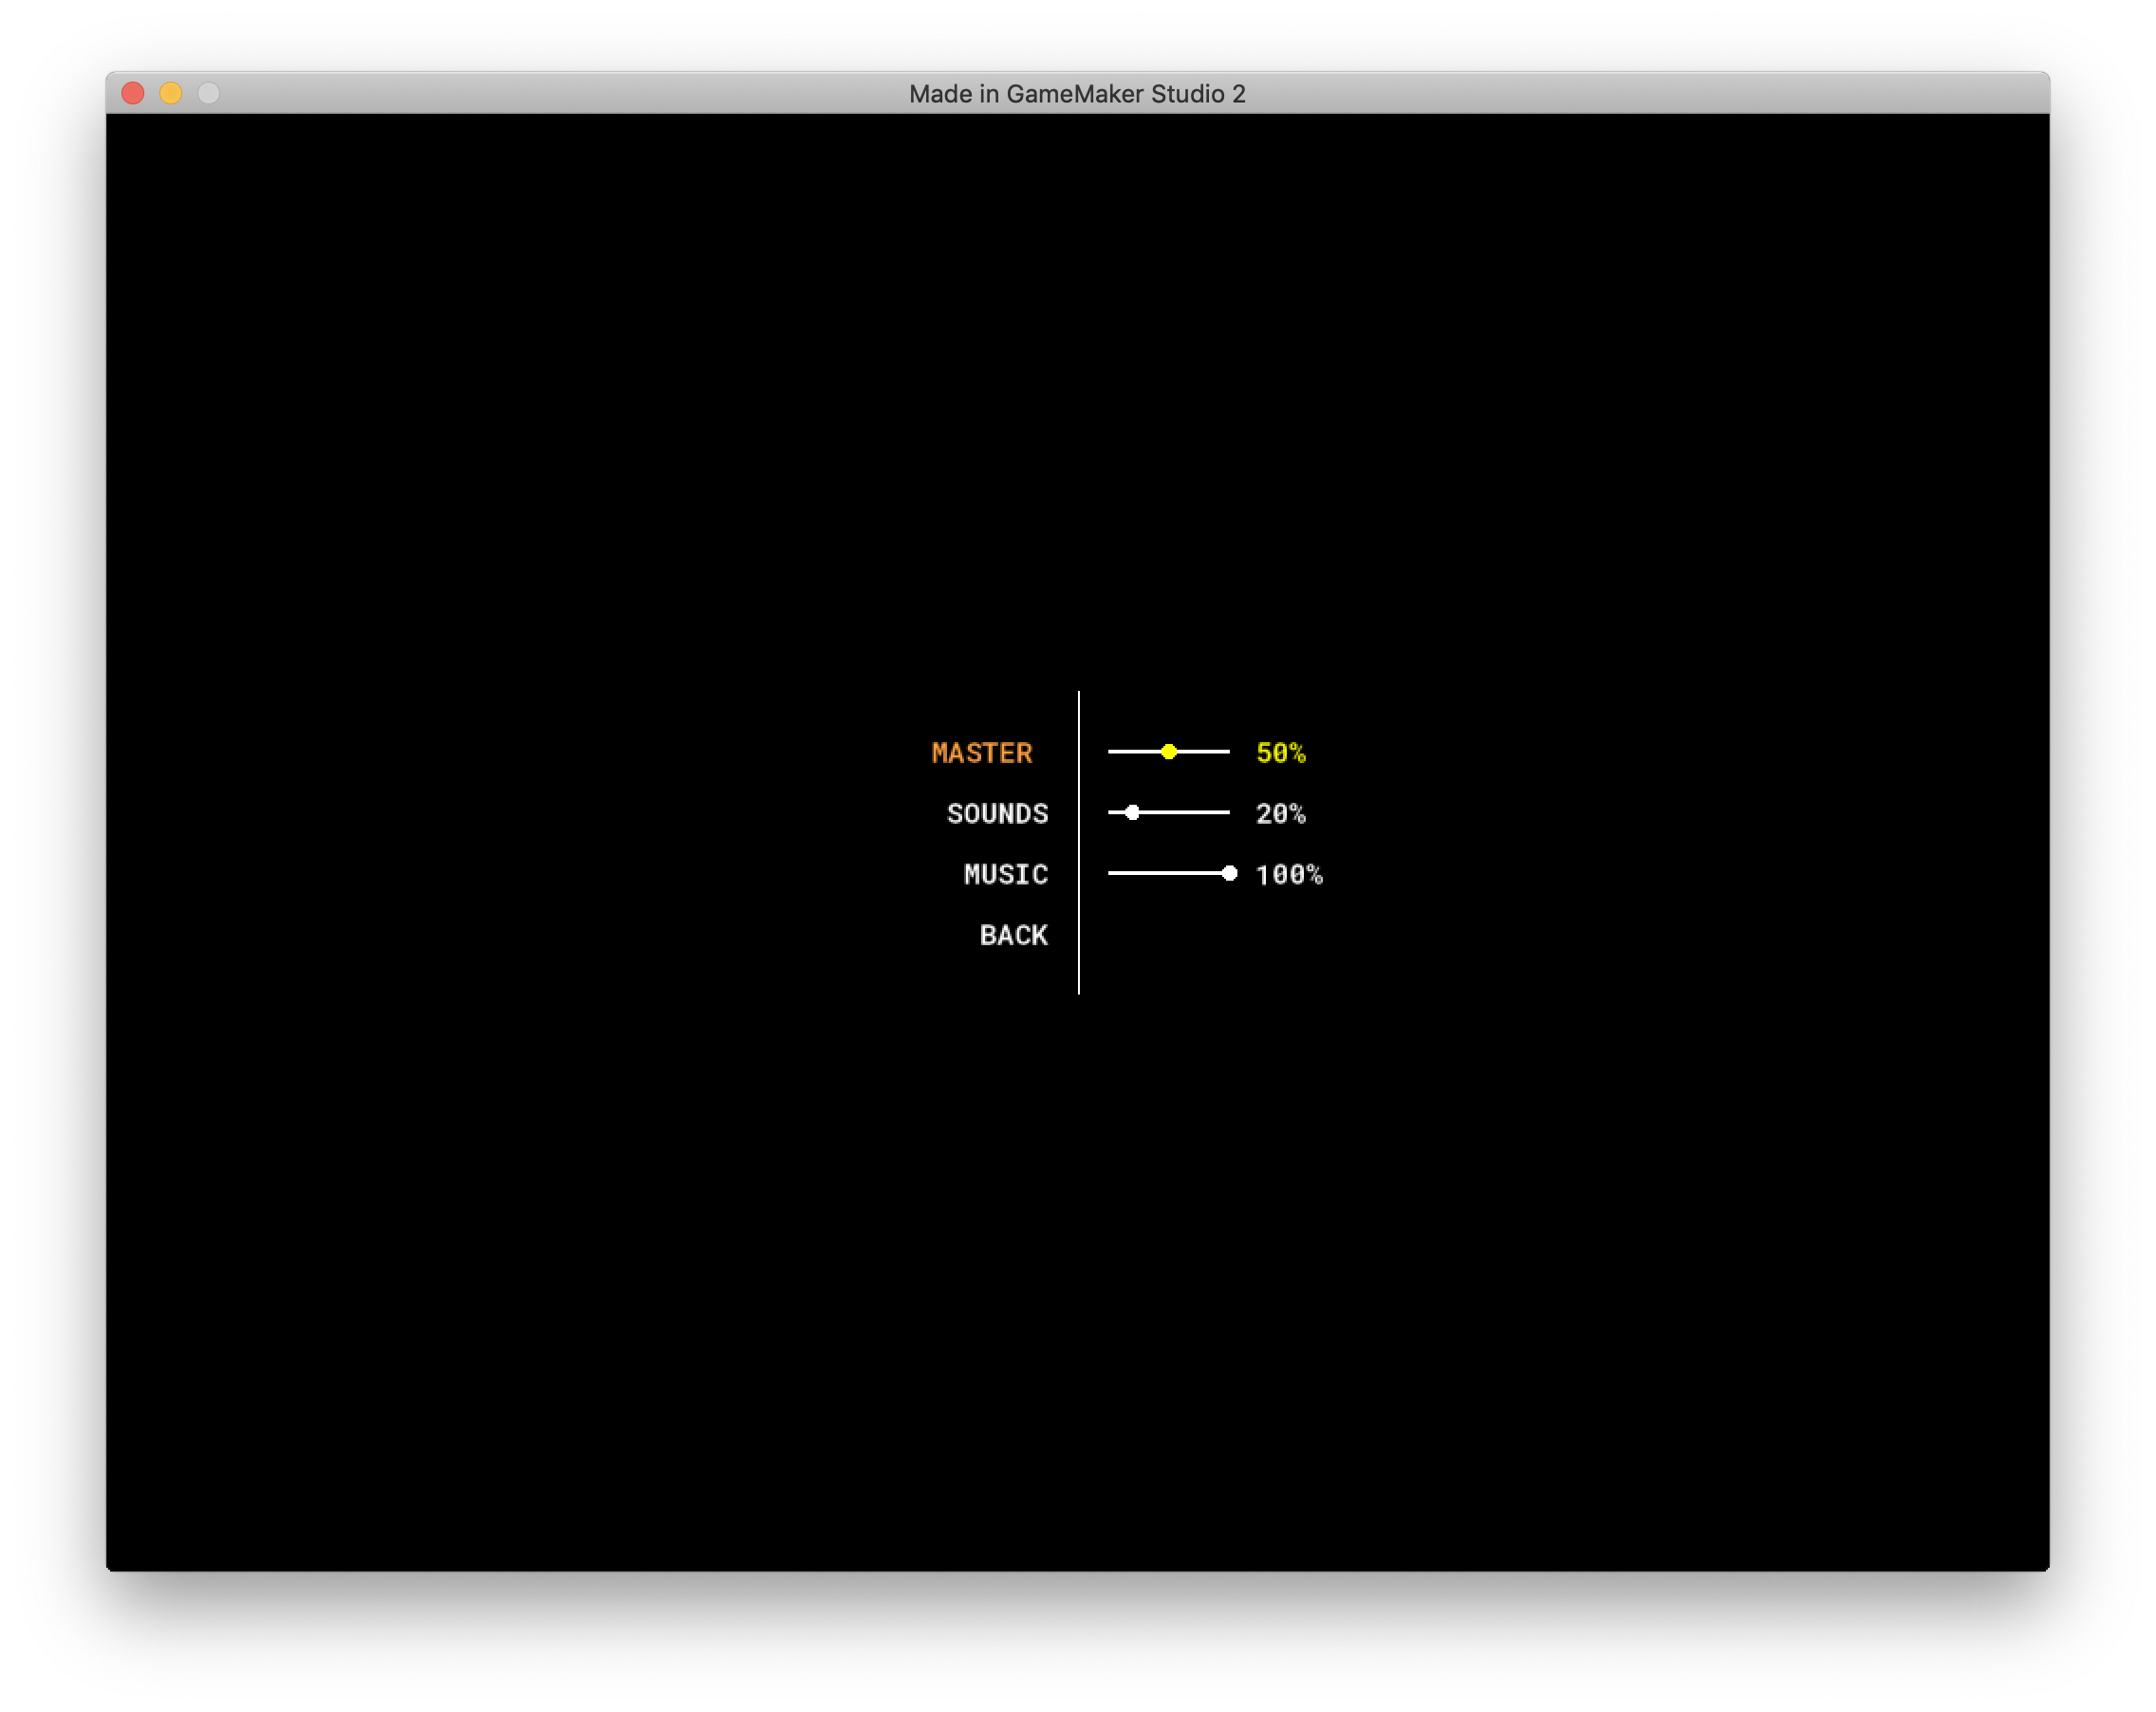
Task: Click the disabled grey zoom window button
Action: coord(209,94)
